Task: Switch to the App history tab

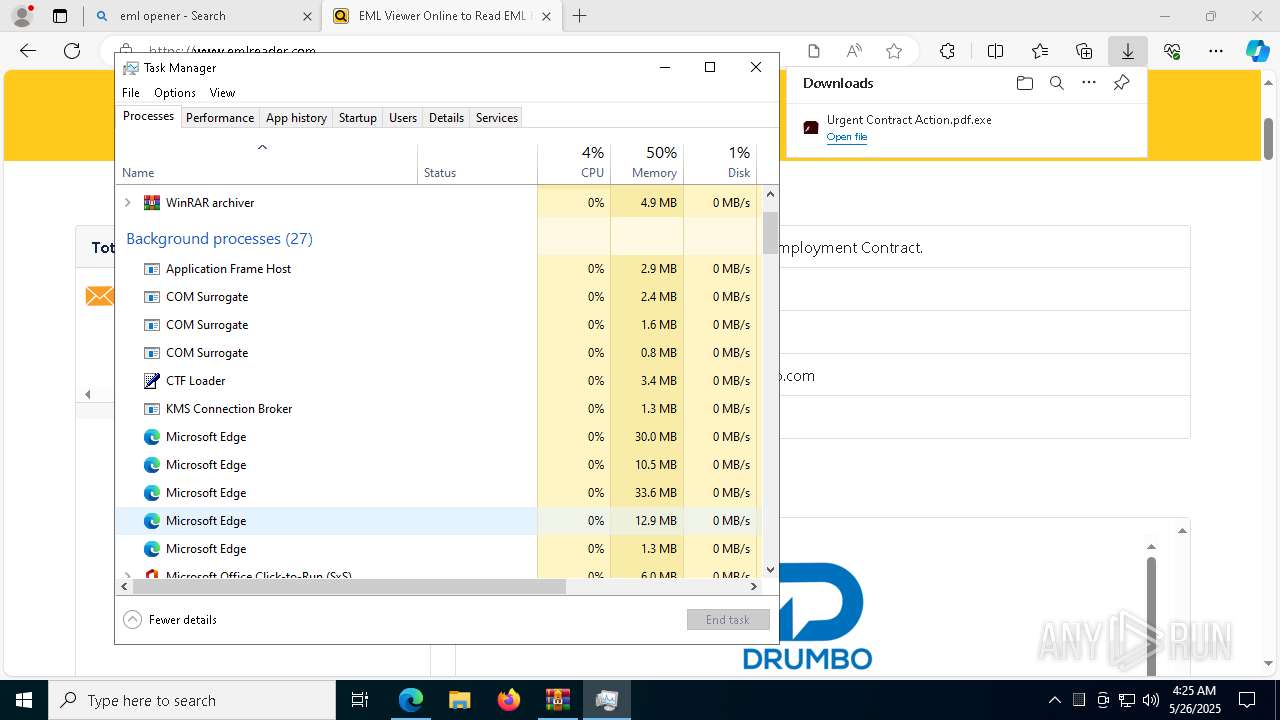Action: [296, 117]
